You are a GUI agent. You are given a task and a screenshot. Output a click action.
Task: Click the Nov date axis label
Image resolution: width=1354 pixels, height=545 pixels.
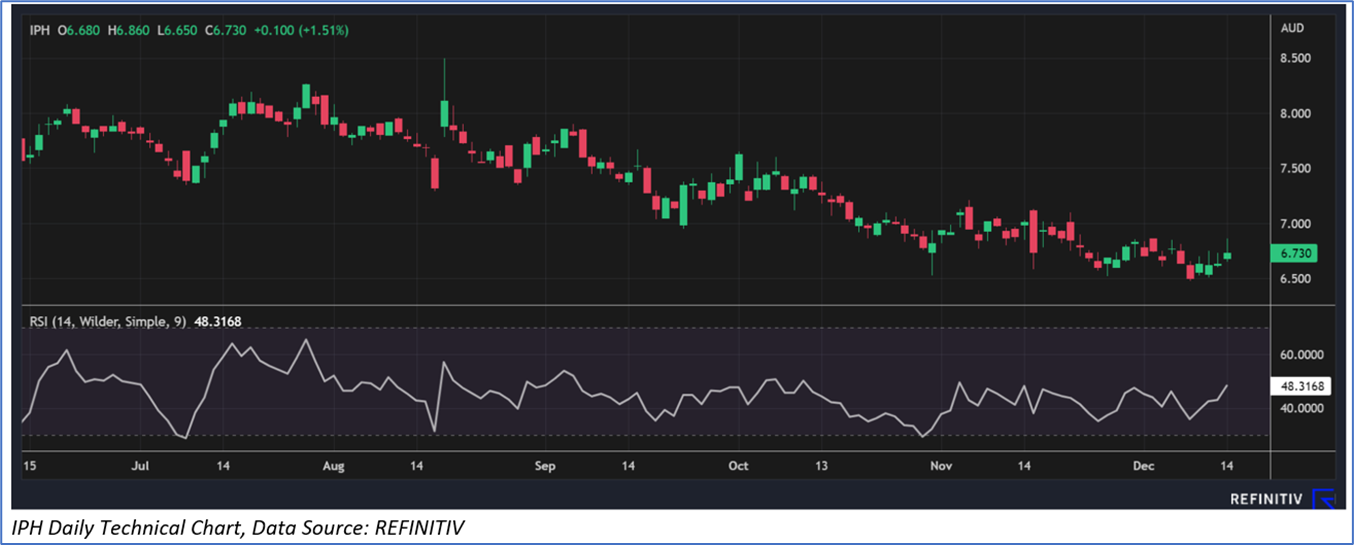click(940, 466)
